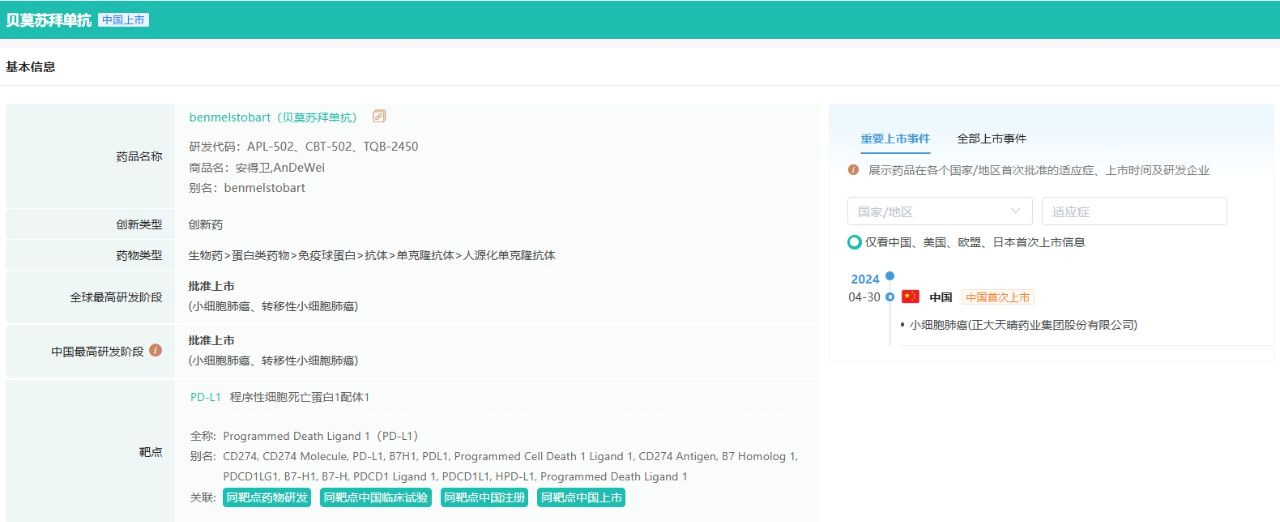This screenshot has width=1280, height=522.
Task: Click the 创新药 value text
Action: point(206,224)
